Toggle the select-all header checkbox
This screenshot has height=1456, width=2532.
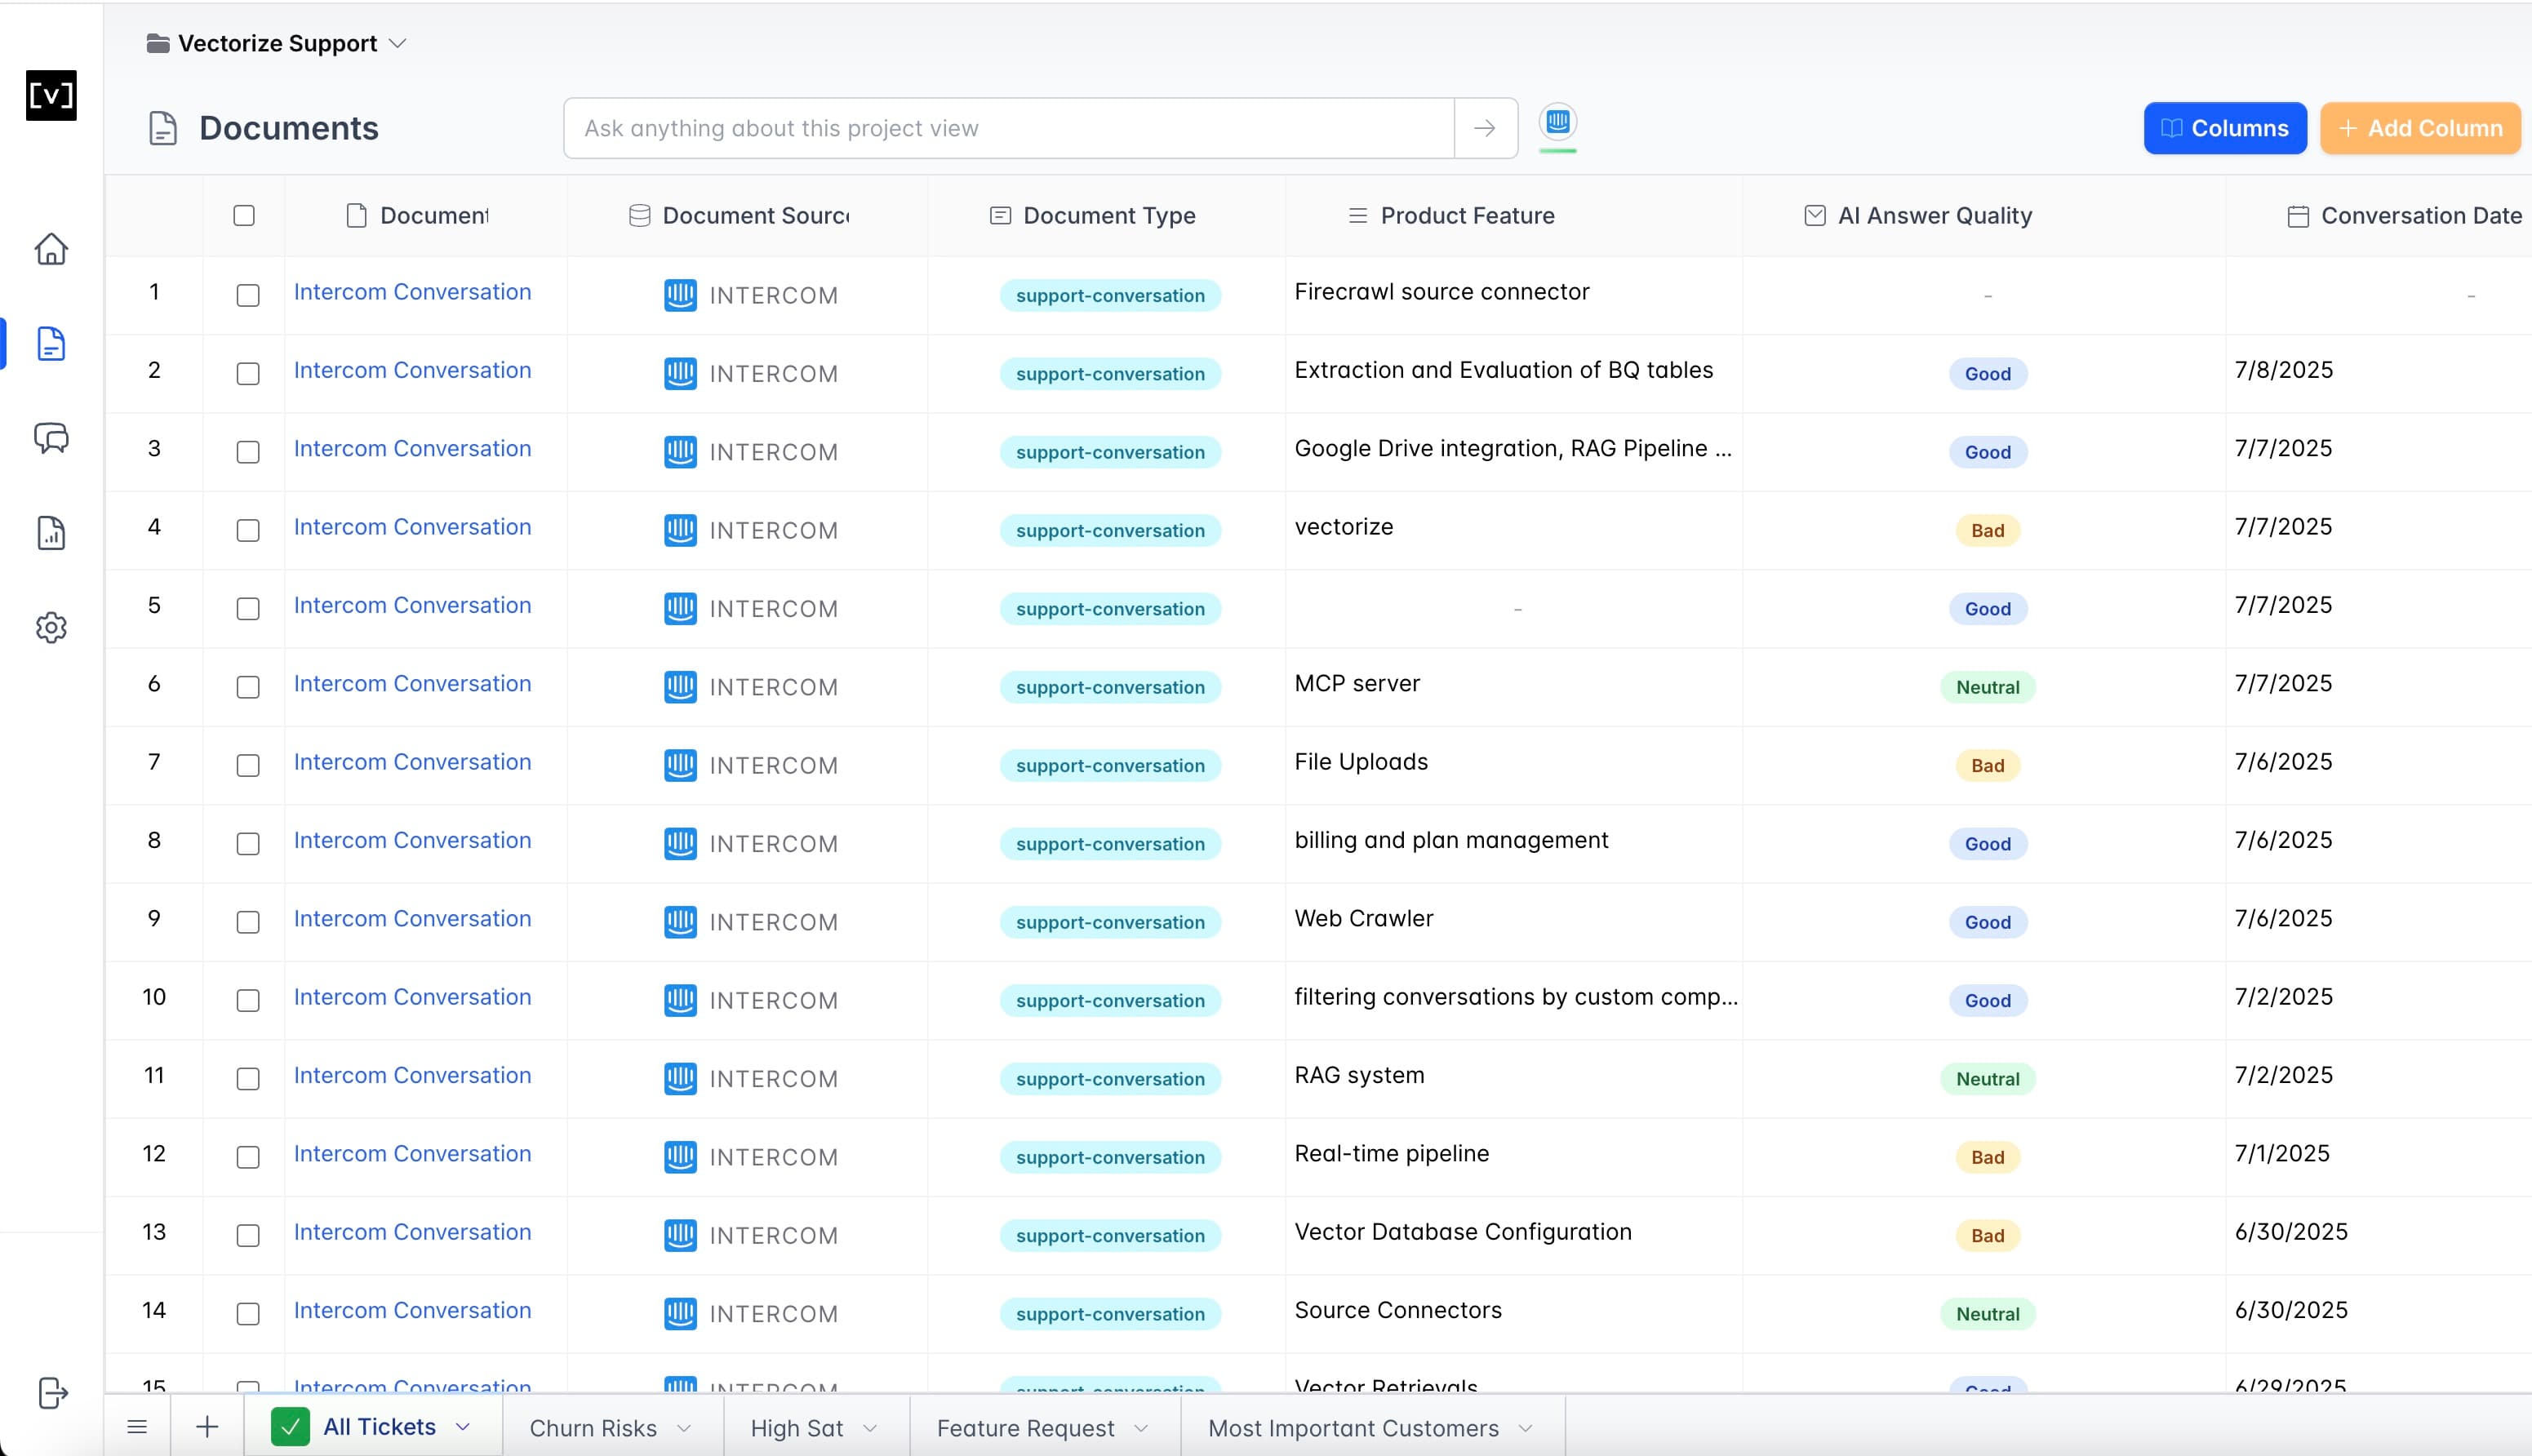[x=244, y=216]
